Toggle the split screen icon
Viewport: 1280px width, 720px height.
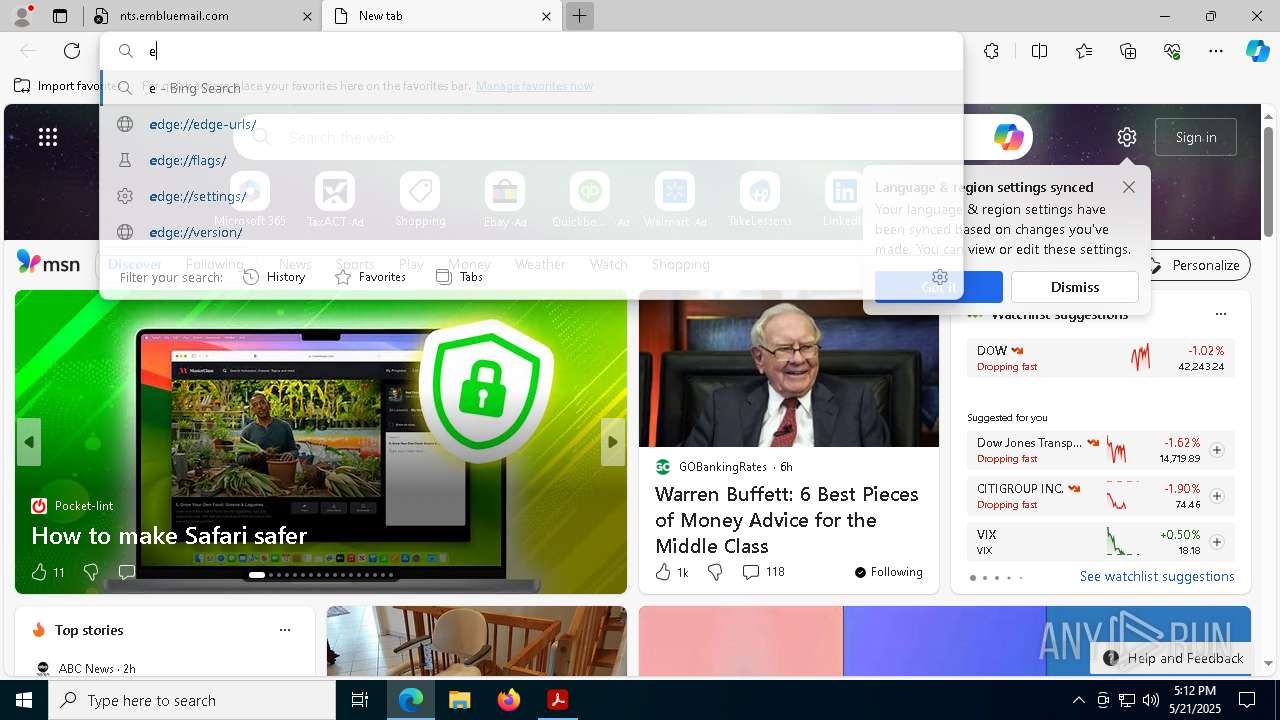click(1039, 51)
